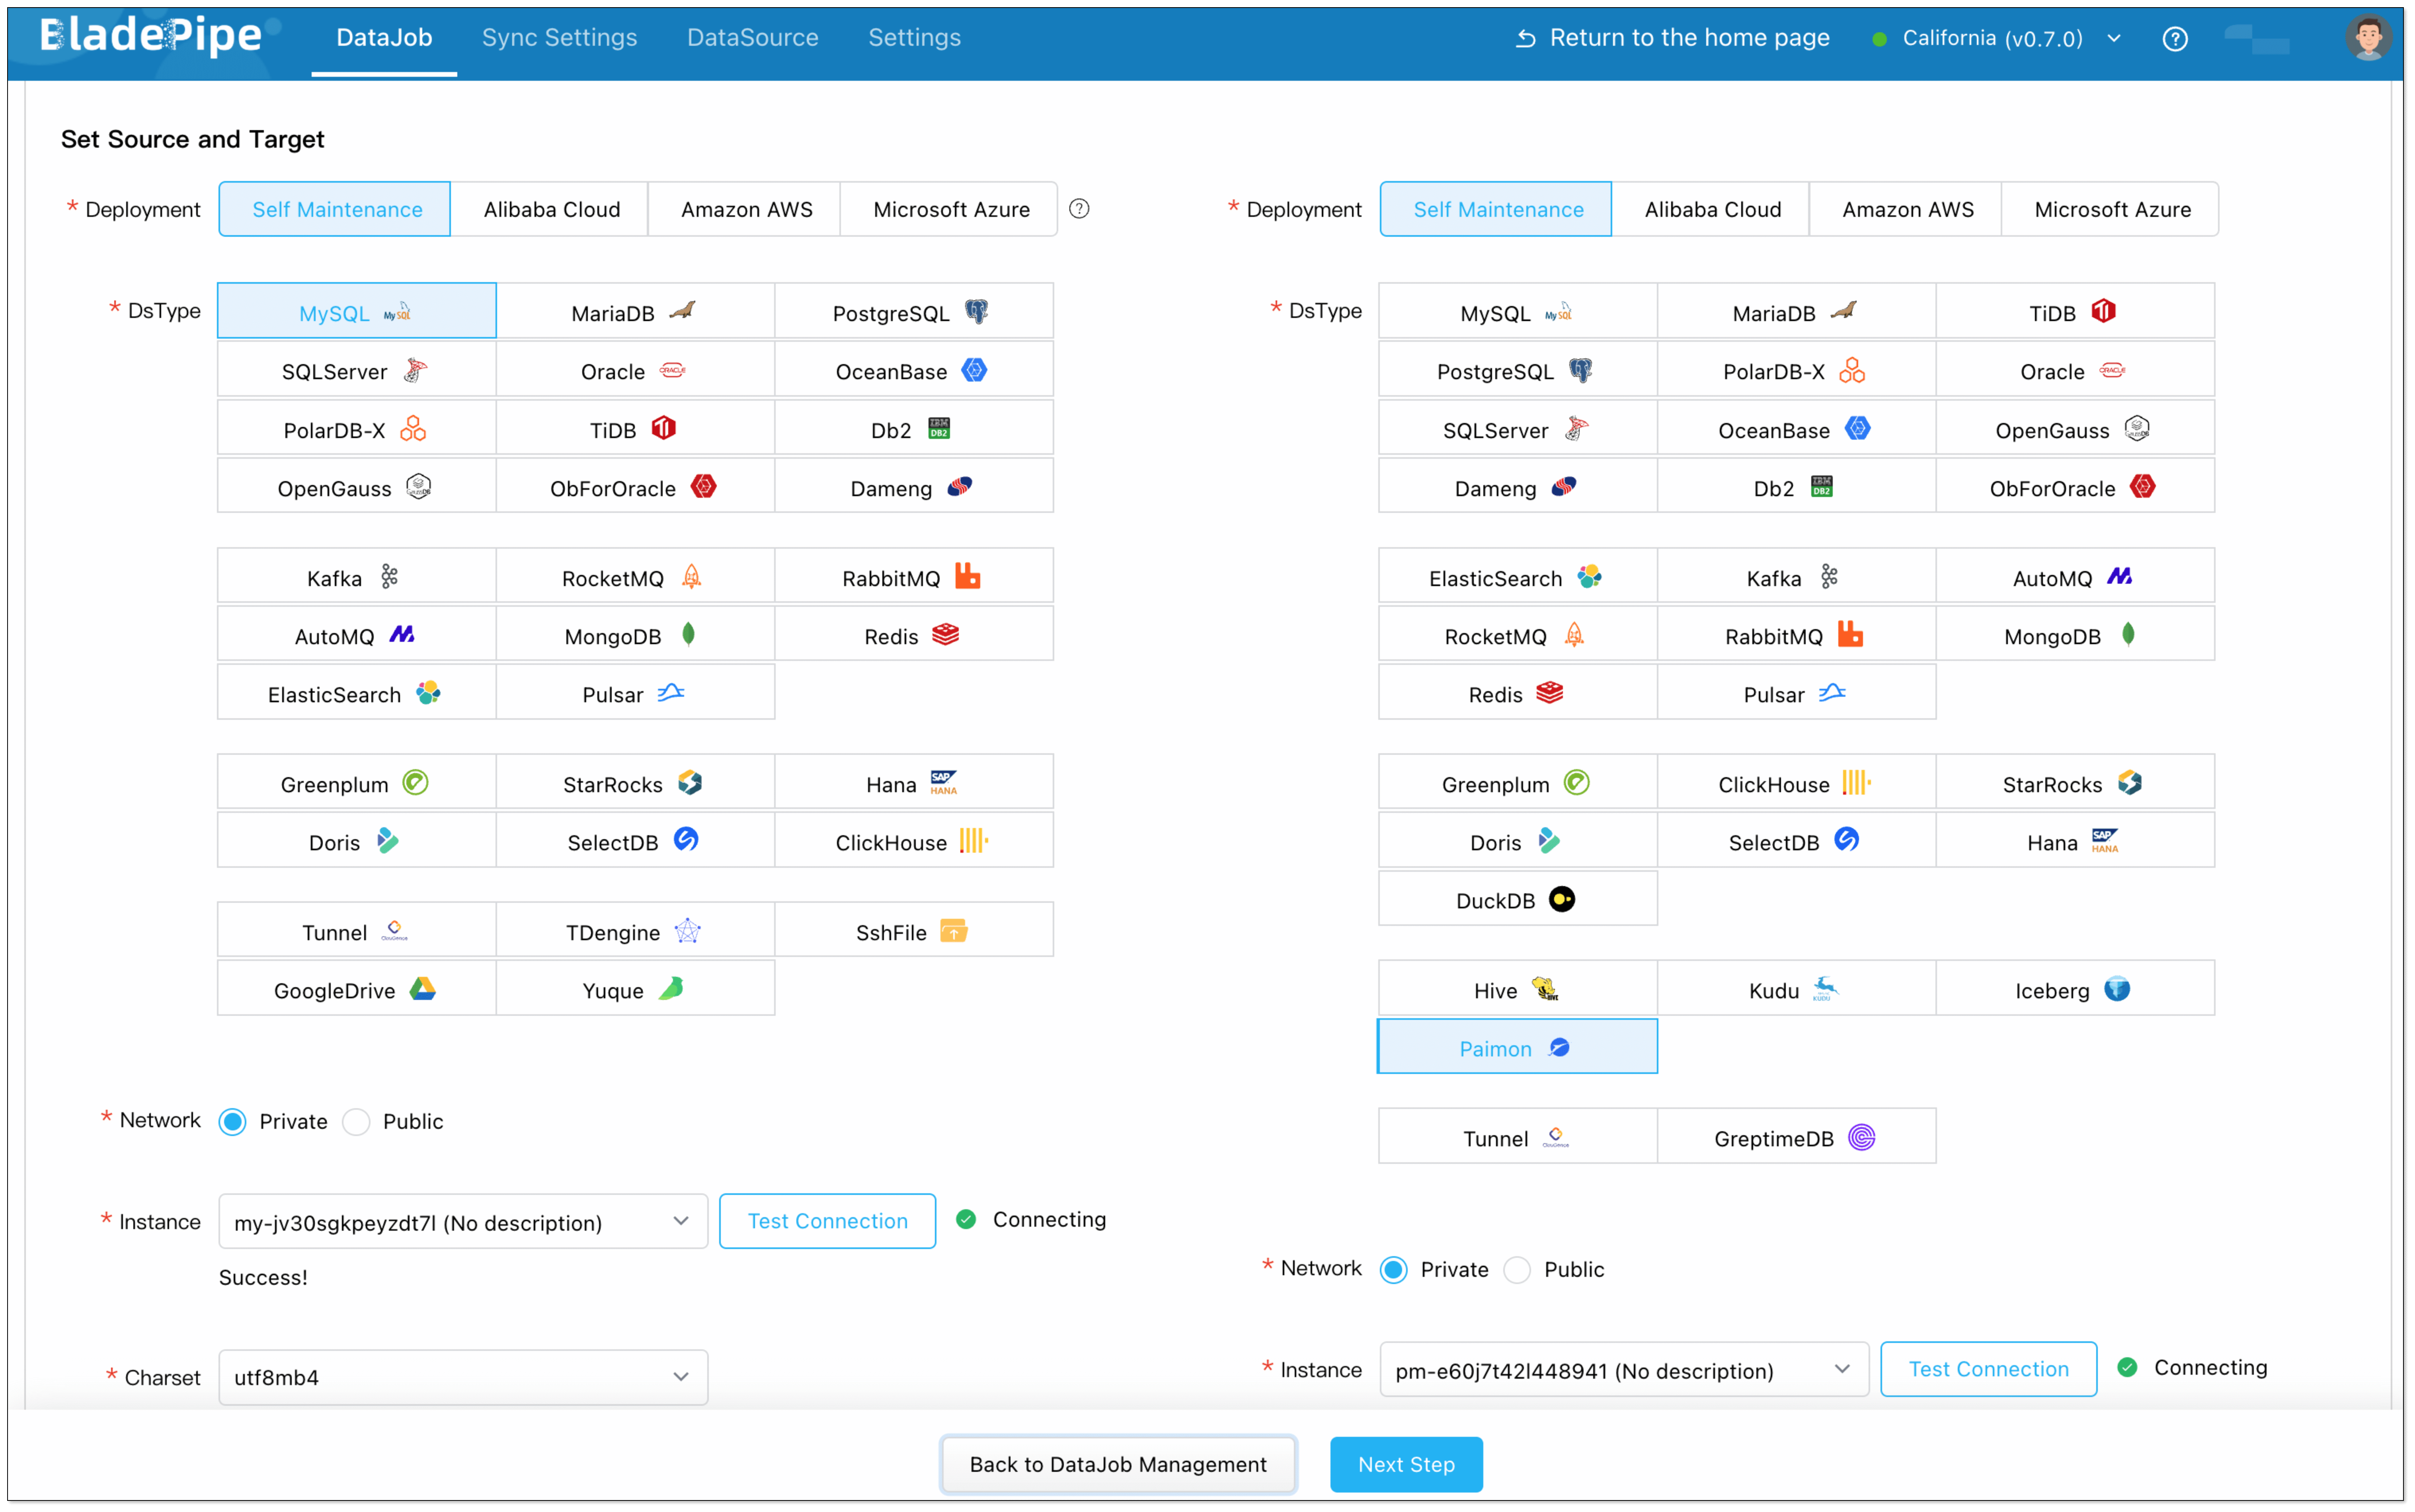Switch to the Sync Settings tab
The width and height of the screenshot is (2415, 1512).
(559, 38)
